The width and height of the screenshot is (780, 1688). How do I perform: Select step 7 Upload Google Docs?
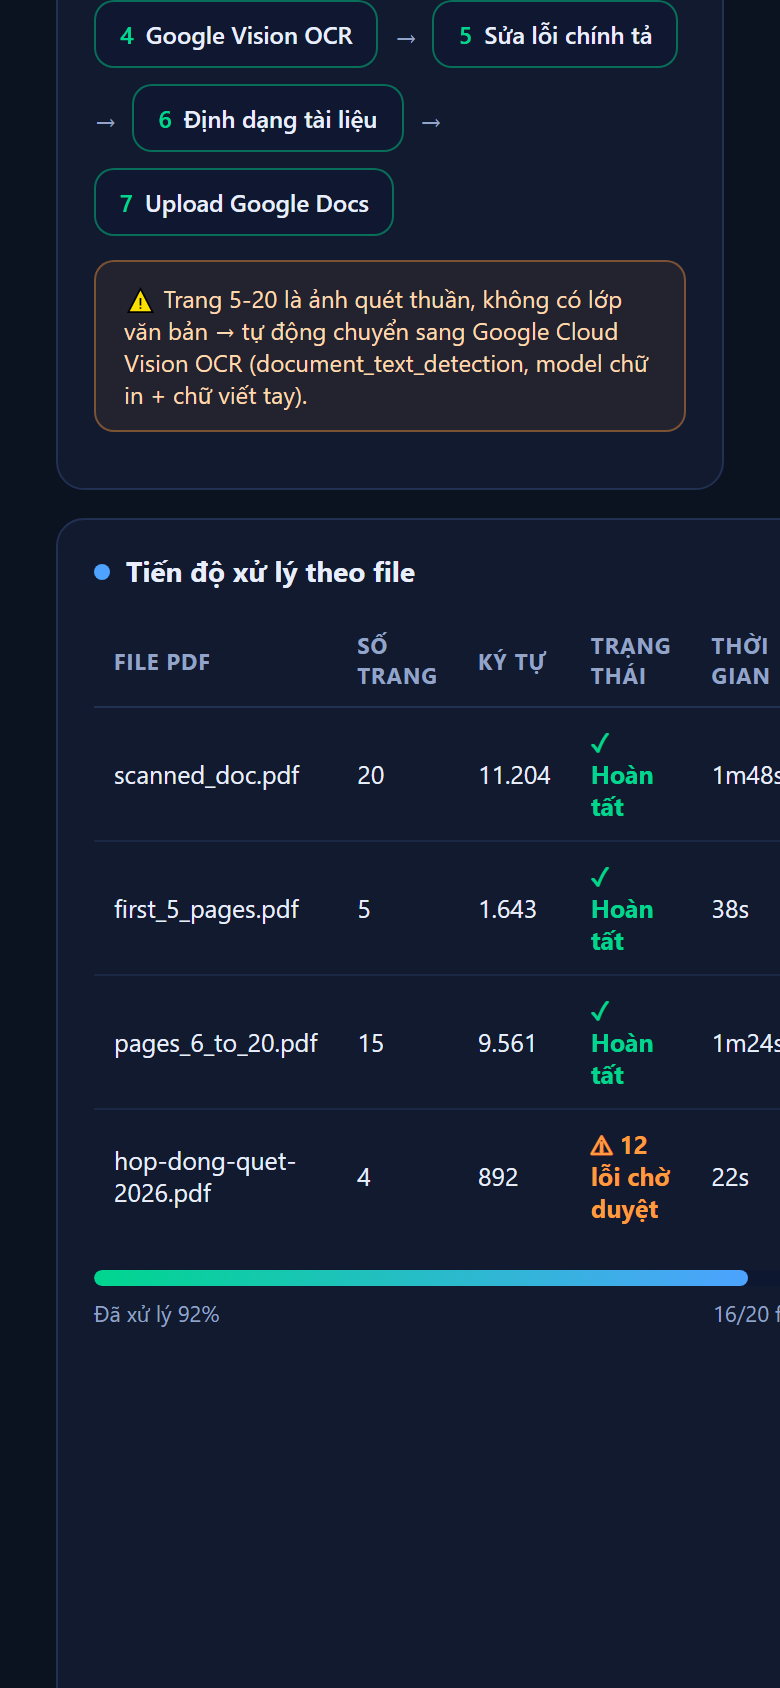pos(244,203)
